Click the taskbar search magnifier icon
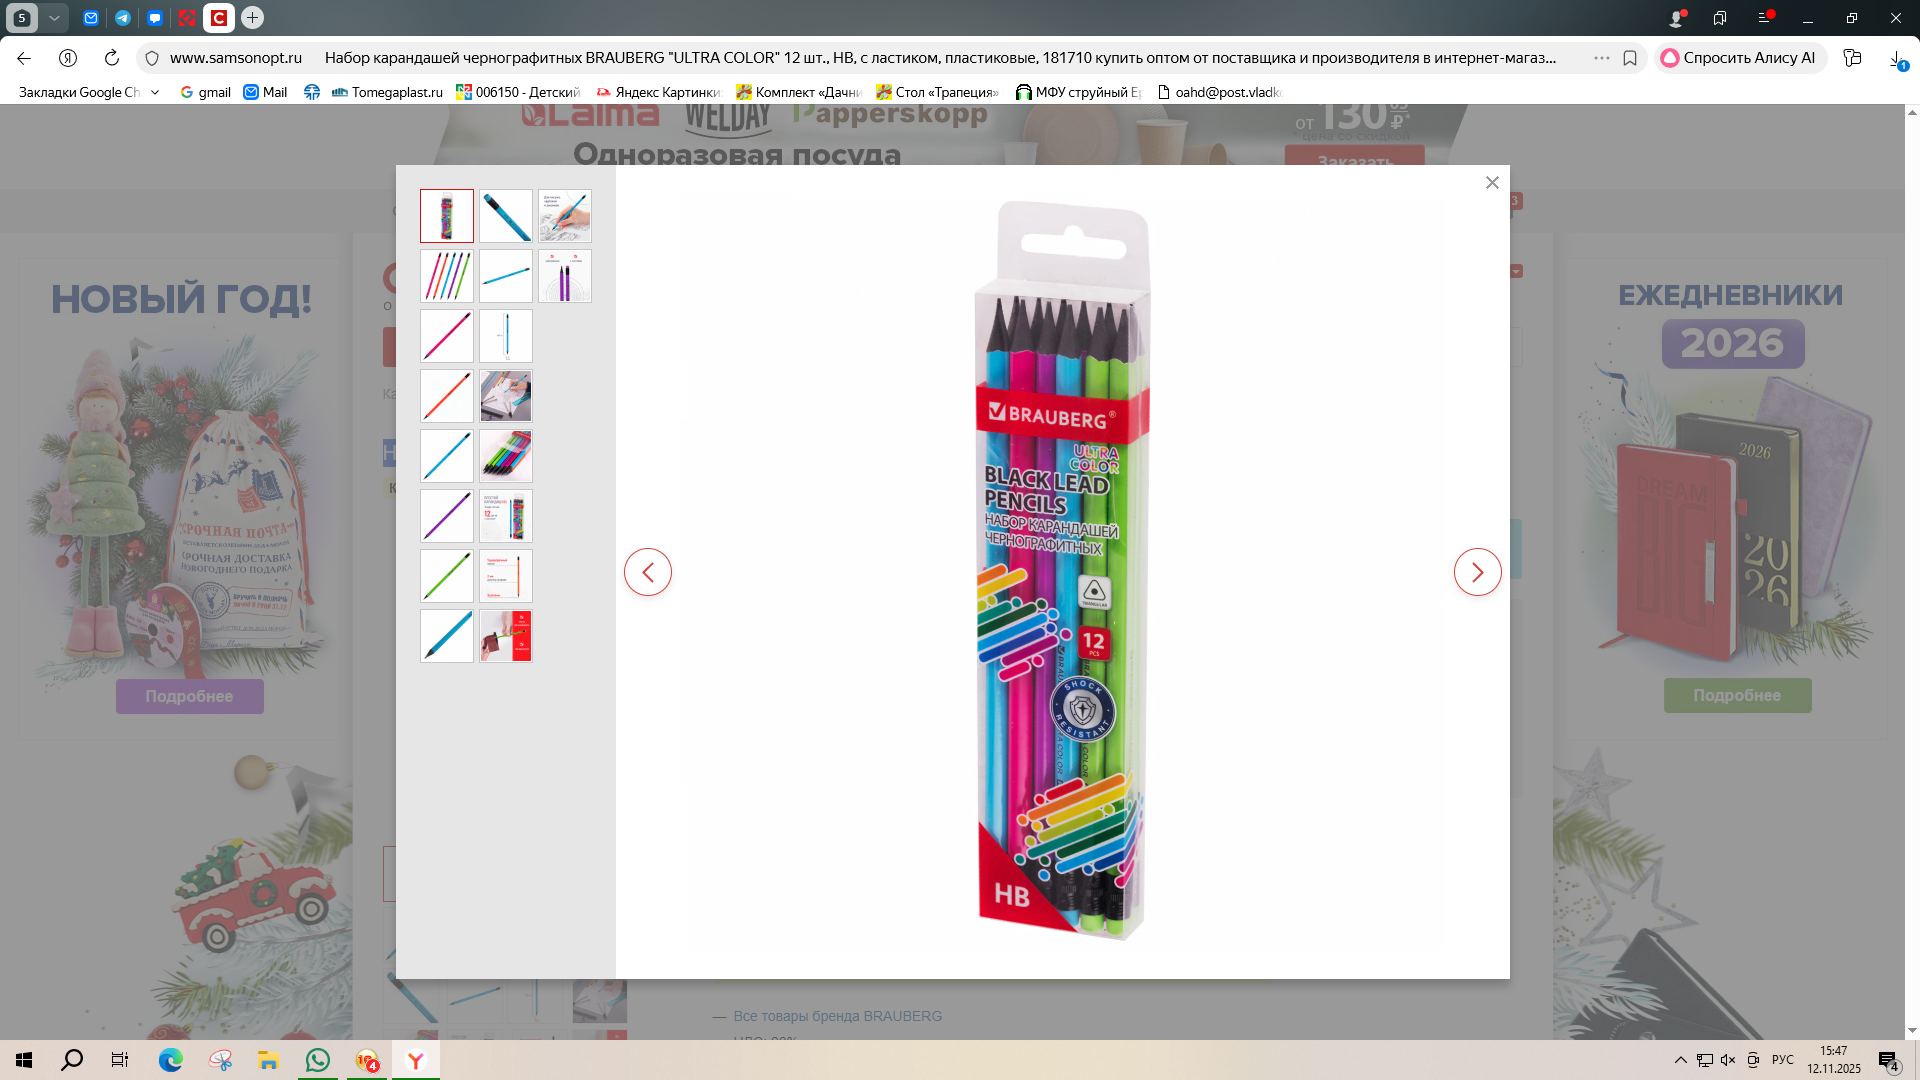 (x=72, y=1060)
